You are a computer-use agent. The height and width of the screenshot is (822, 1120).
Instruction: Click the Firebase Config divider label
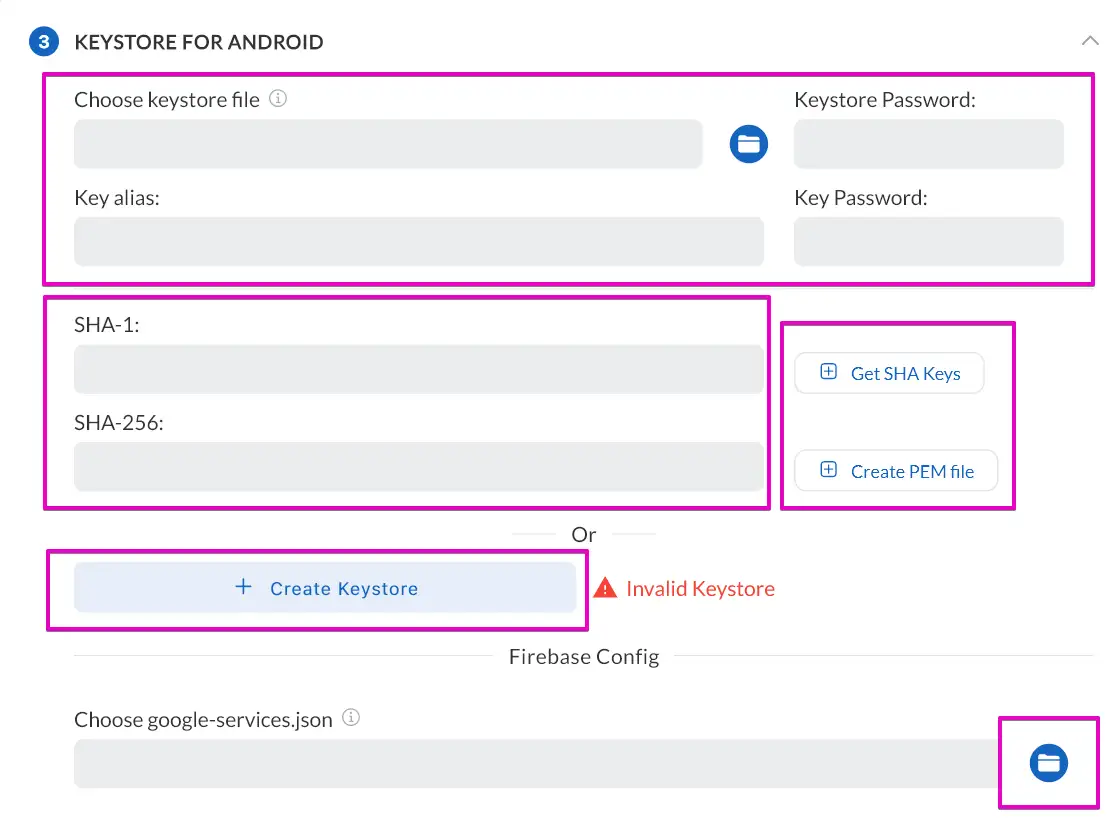(x=584, y=657)
